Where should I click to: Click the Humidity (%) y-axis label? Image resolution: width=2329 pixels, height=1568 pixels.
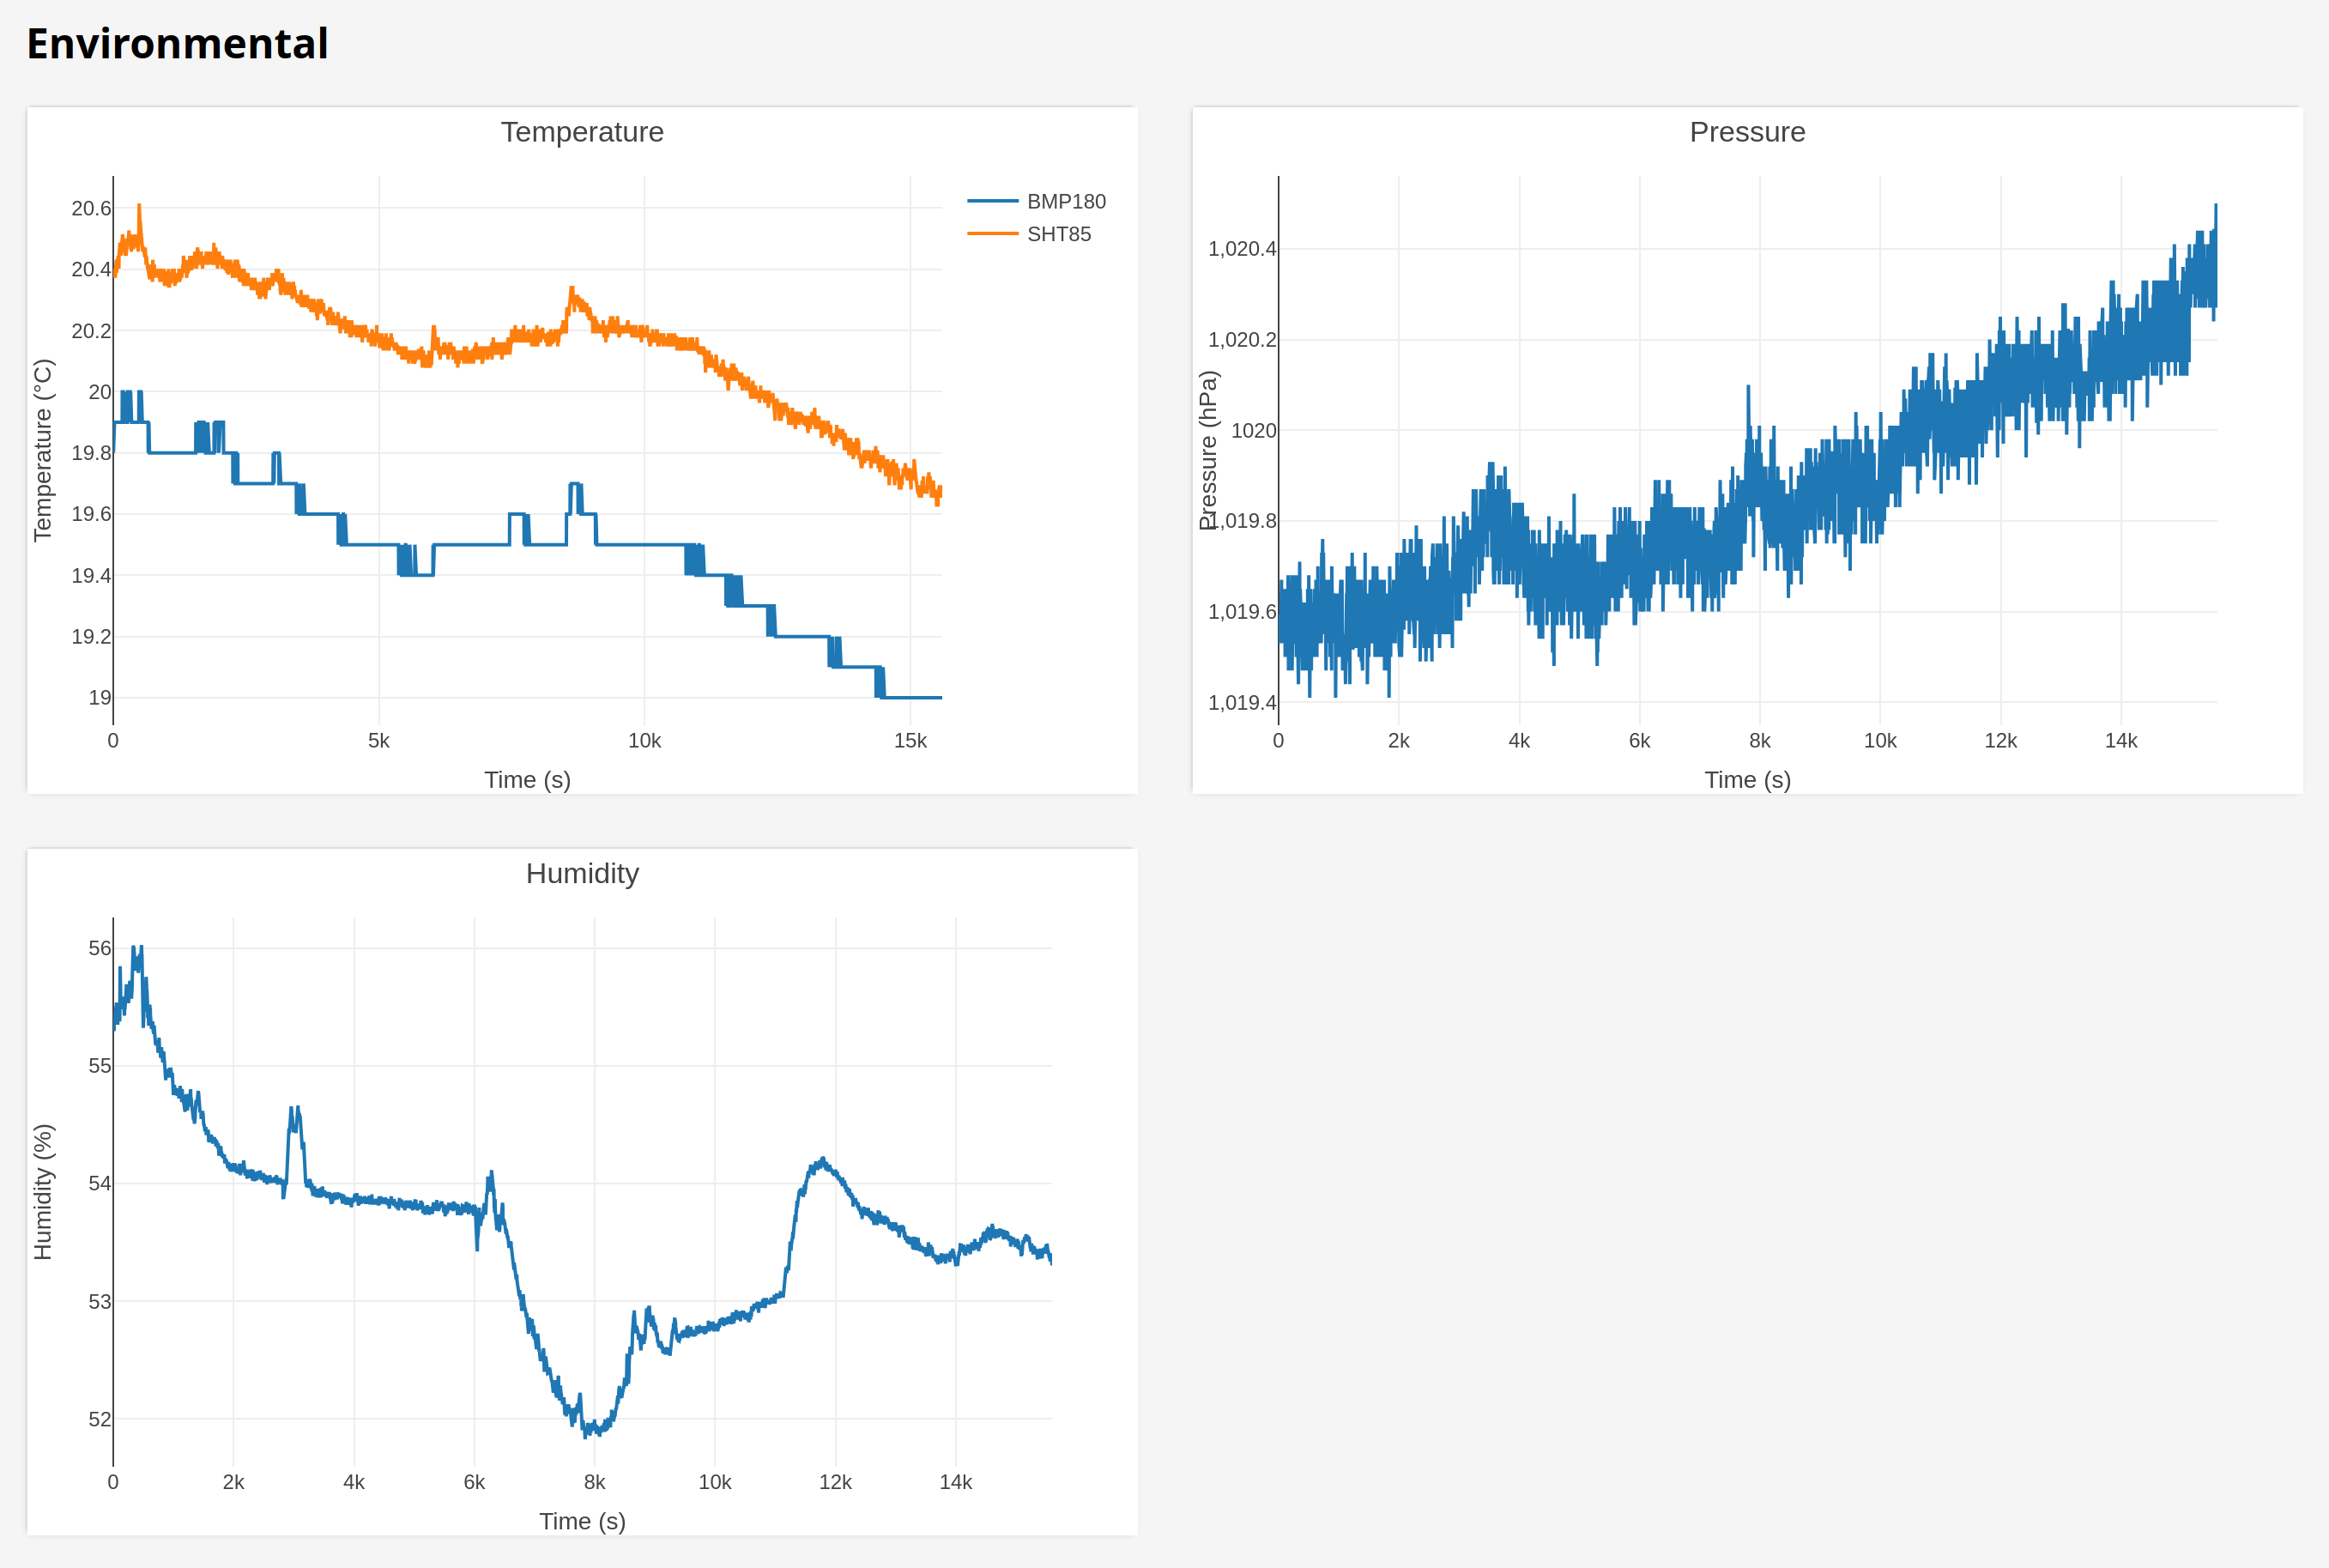[x=42, y=1191]
